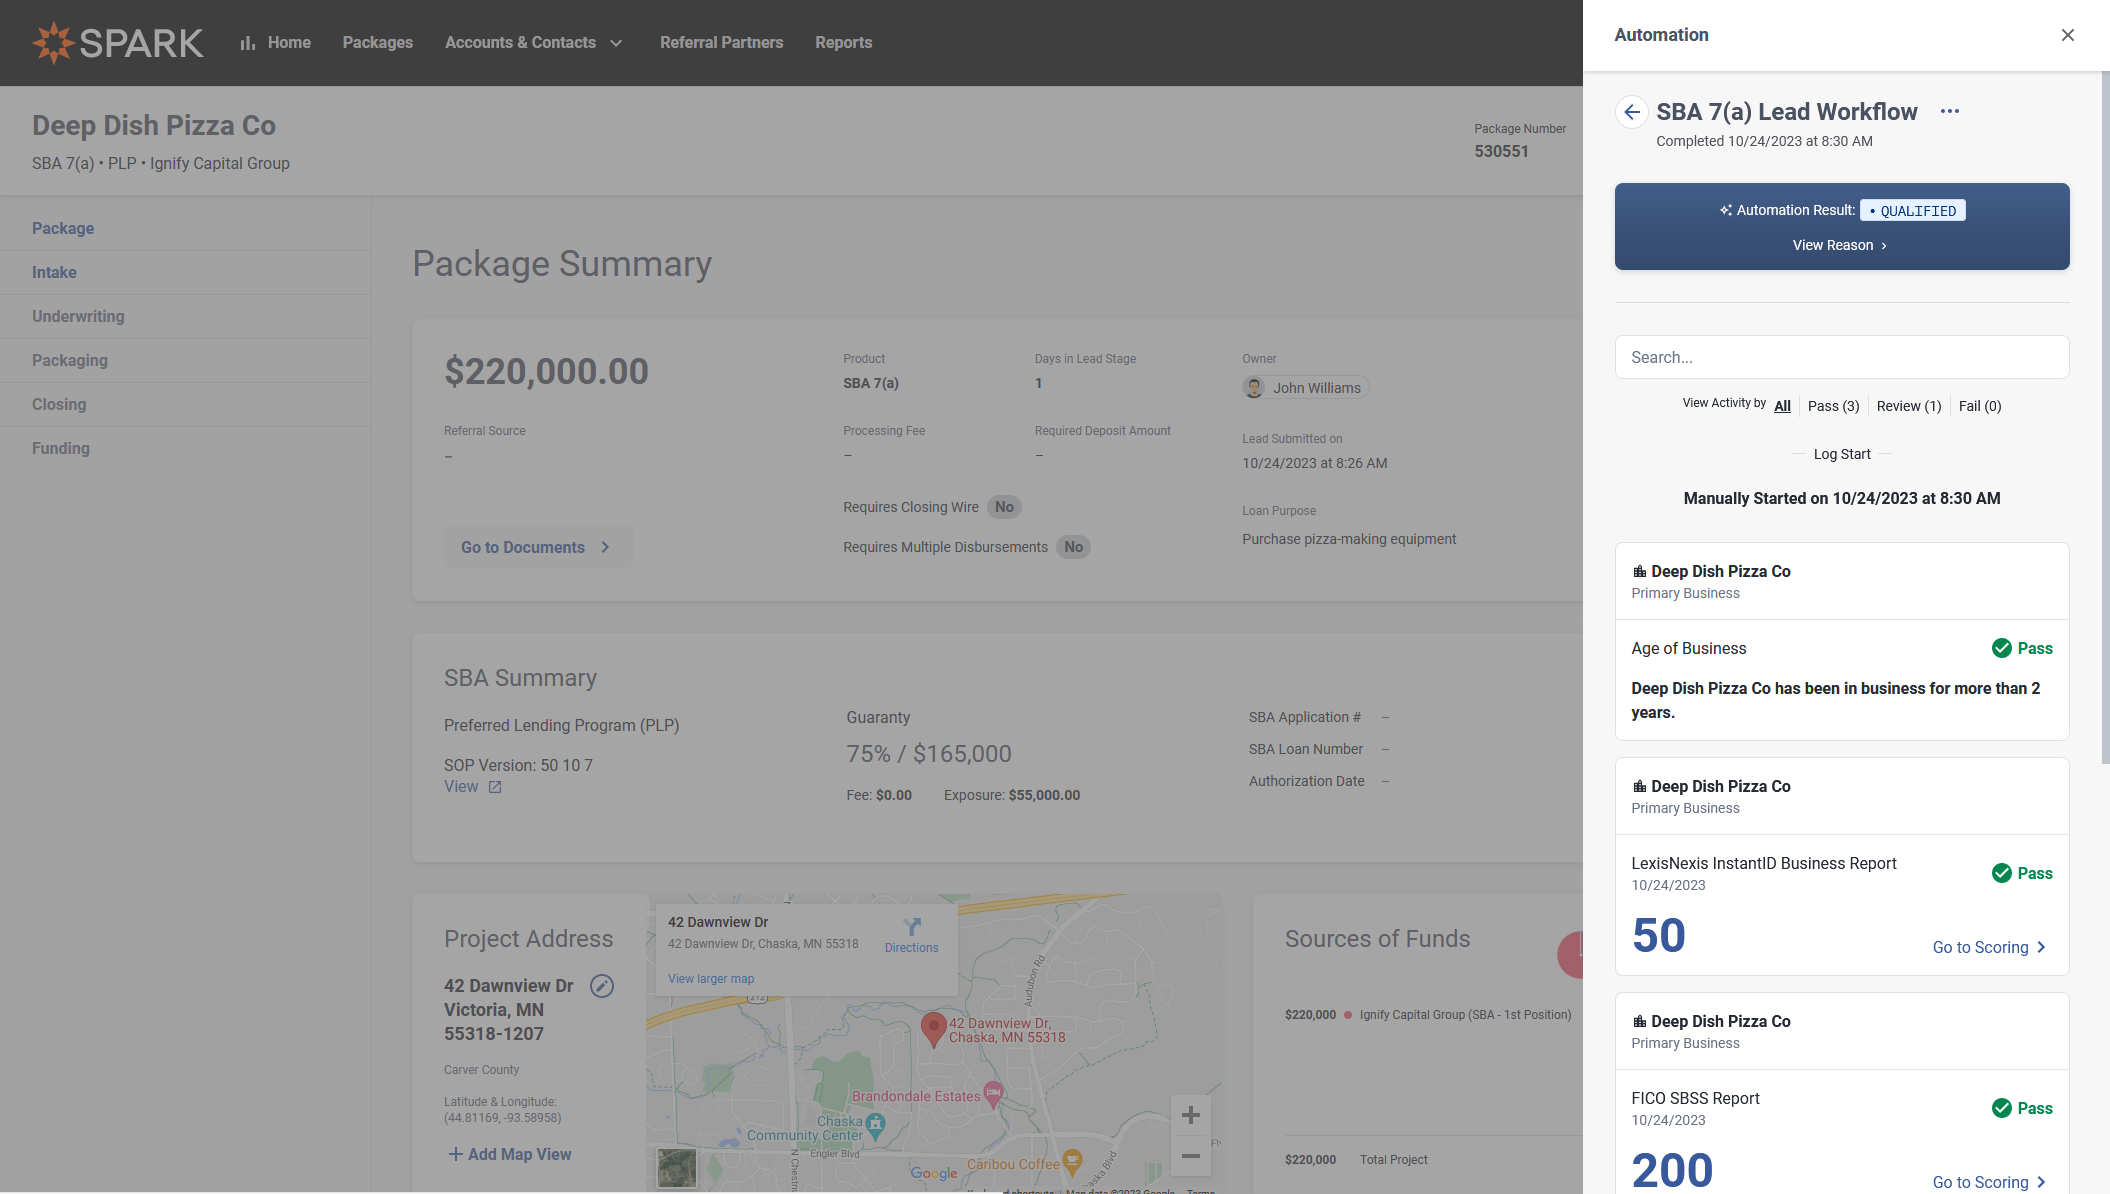Click the LexisNexis score 50
The image size is (2110, 1194).
click(x=1658, y=936)
